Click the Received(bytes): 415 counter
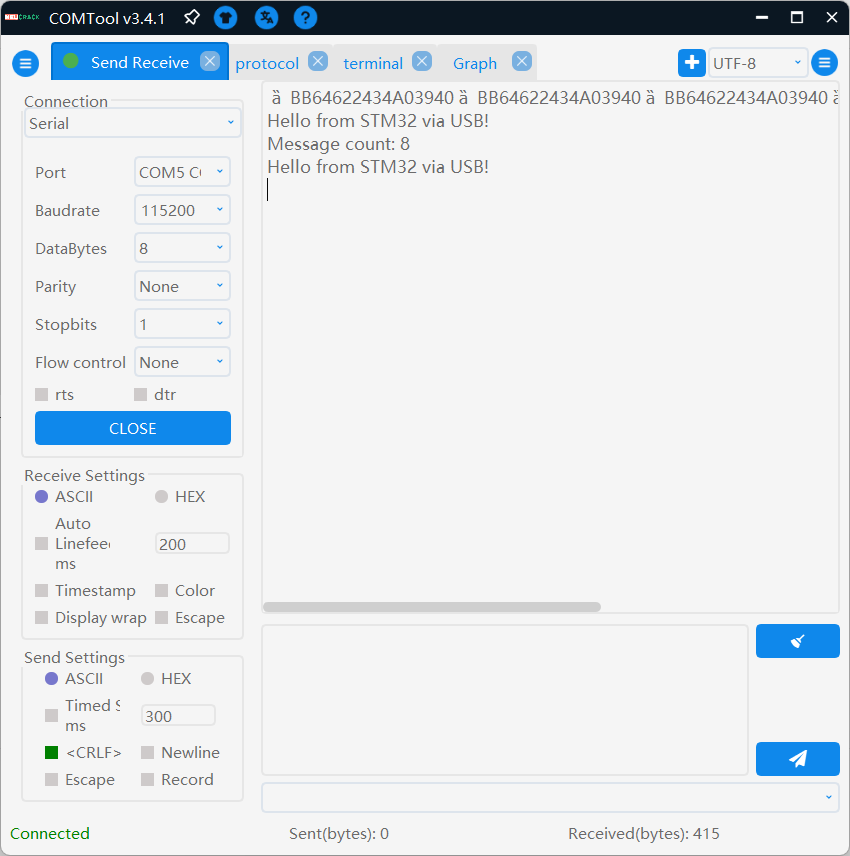 644,834
